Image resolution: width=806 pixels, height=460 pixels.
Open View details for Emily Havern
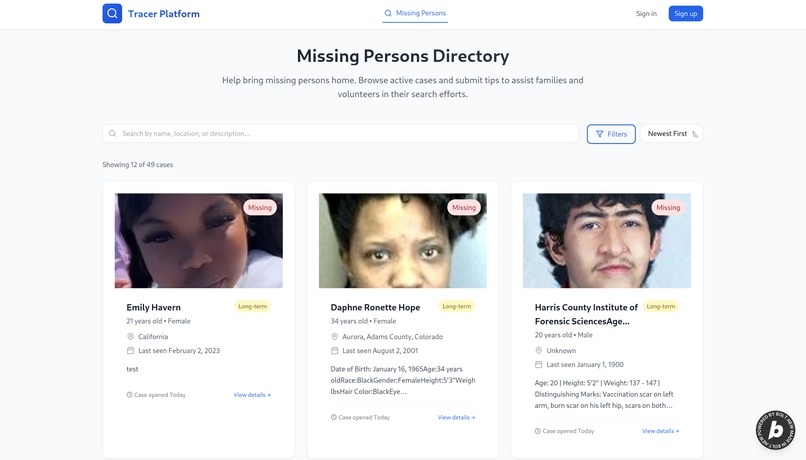[x=252, y=395]
